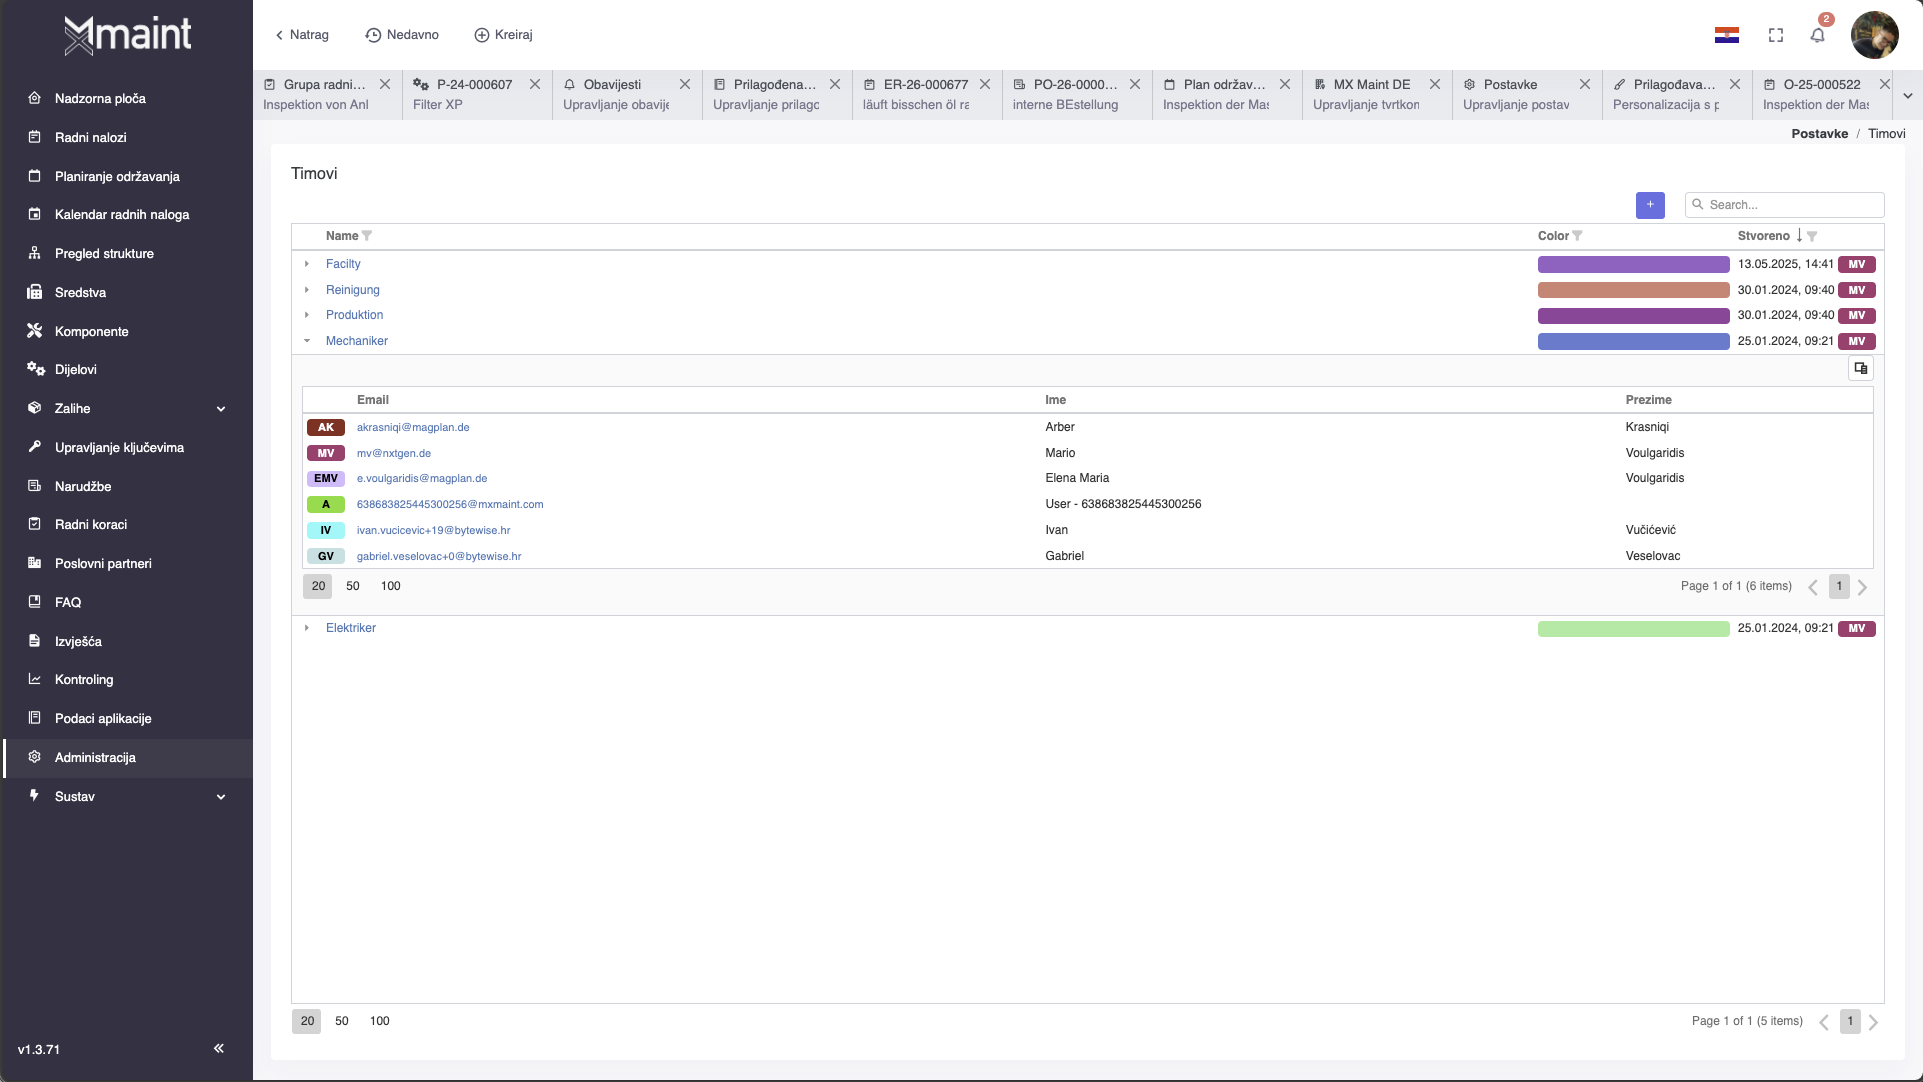Click the Color column filter icon
1923x1082 pixels.
click(1577, 236)
